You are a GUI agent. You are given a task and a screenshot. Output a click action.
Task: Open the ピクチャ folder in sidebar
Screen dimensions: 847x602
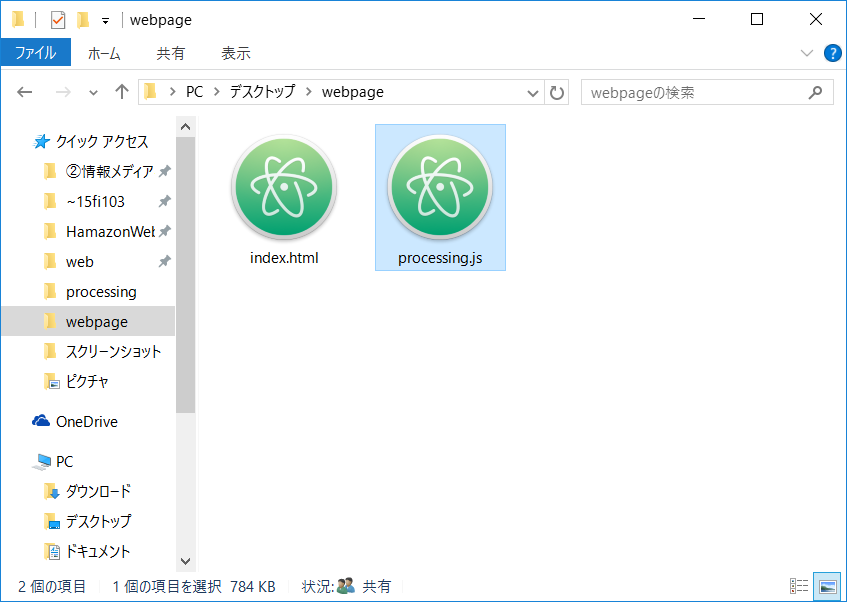(88, 382)
